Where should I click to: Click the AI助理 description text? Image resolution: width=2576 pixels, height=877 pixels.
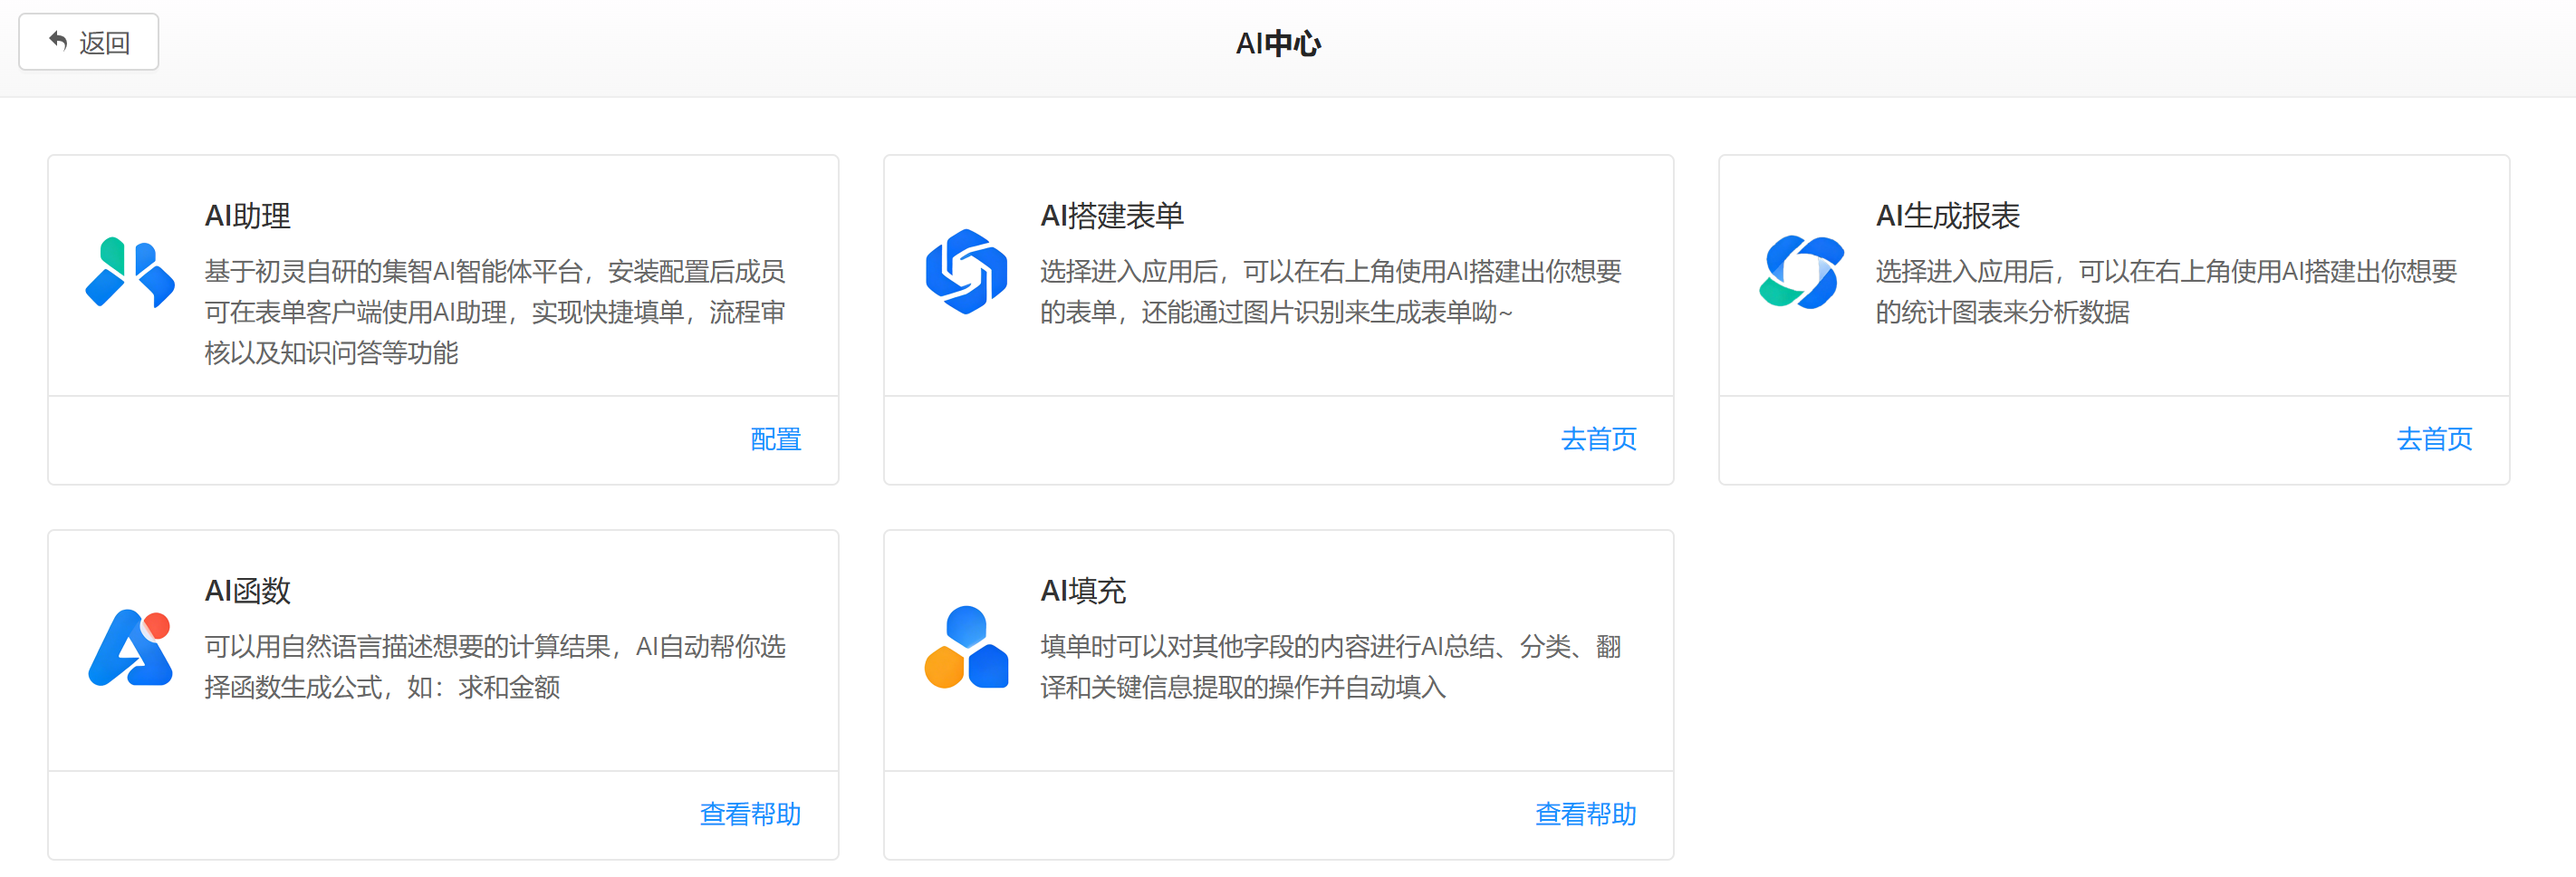pyautogui.click(x=495, y=312)
